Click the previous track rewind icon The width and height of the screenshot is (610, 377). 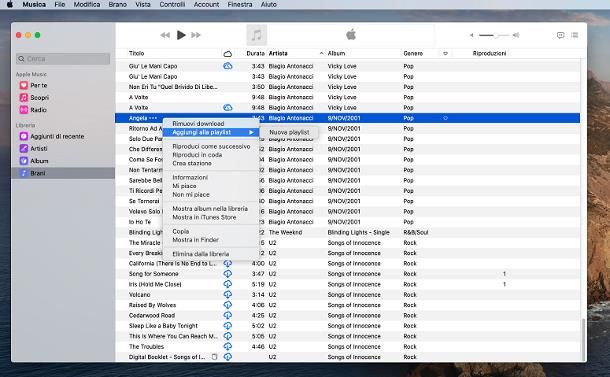pyautogui.click(x=165, y=35)
